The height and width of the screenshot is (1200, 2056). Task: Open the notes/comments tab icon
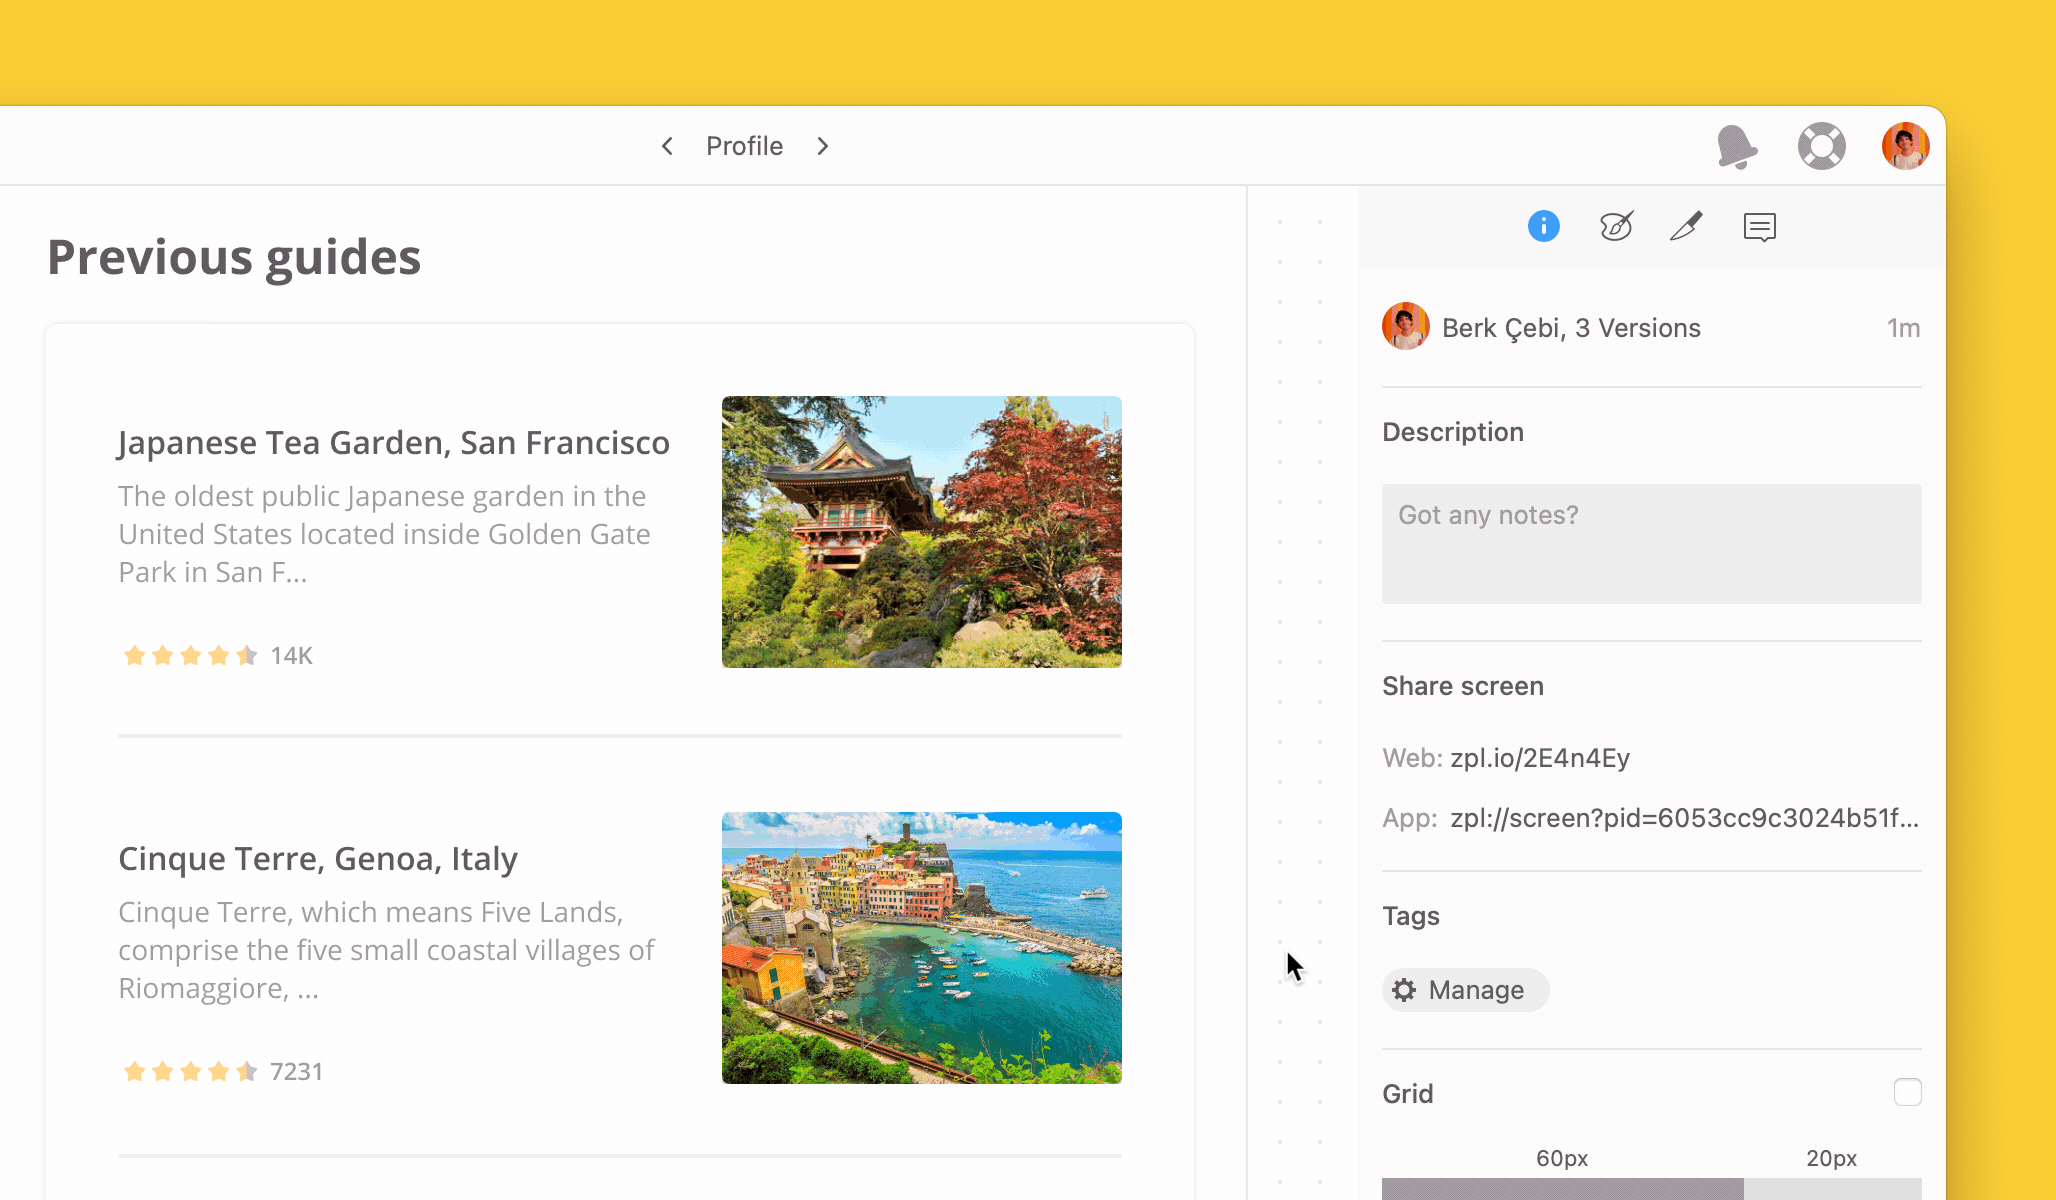point(1759,227)
